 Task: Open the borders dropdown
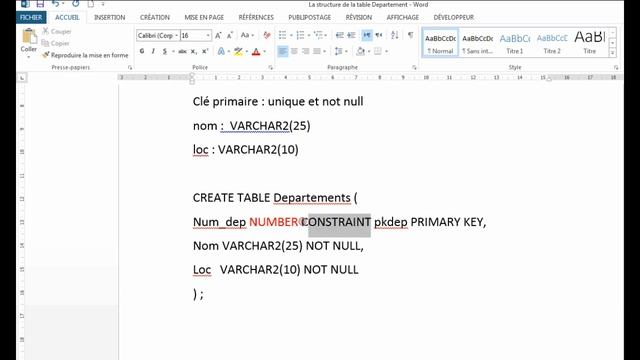pyautogui.click(x=386, y=51)
